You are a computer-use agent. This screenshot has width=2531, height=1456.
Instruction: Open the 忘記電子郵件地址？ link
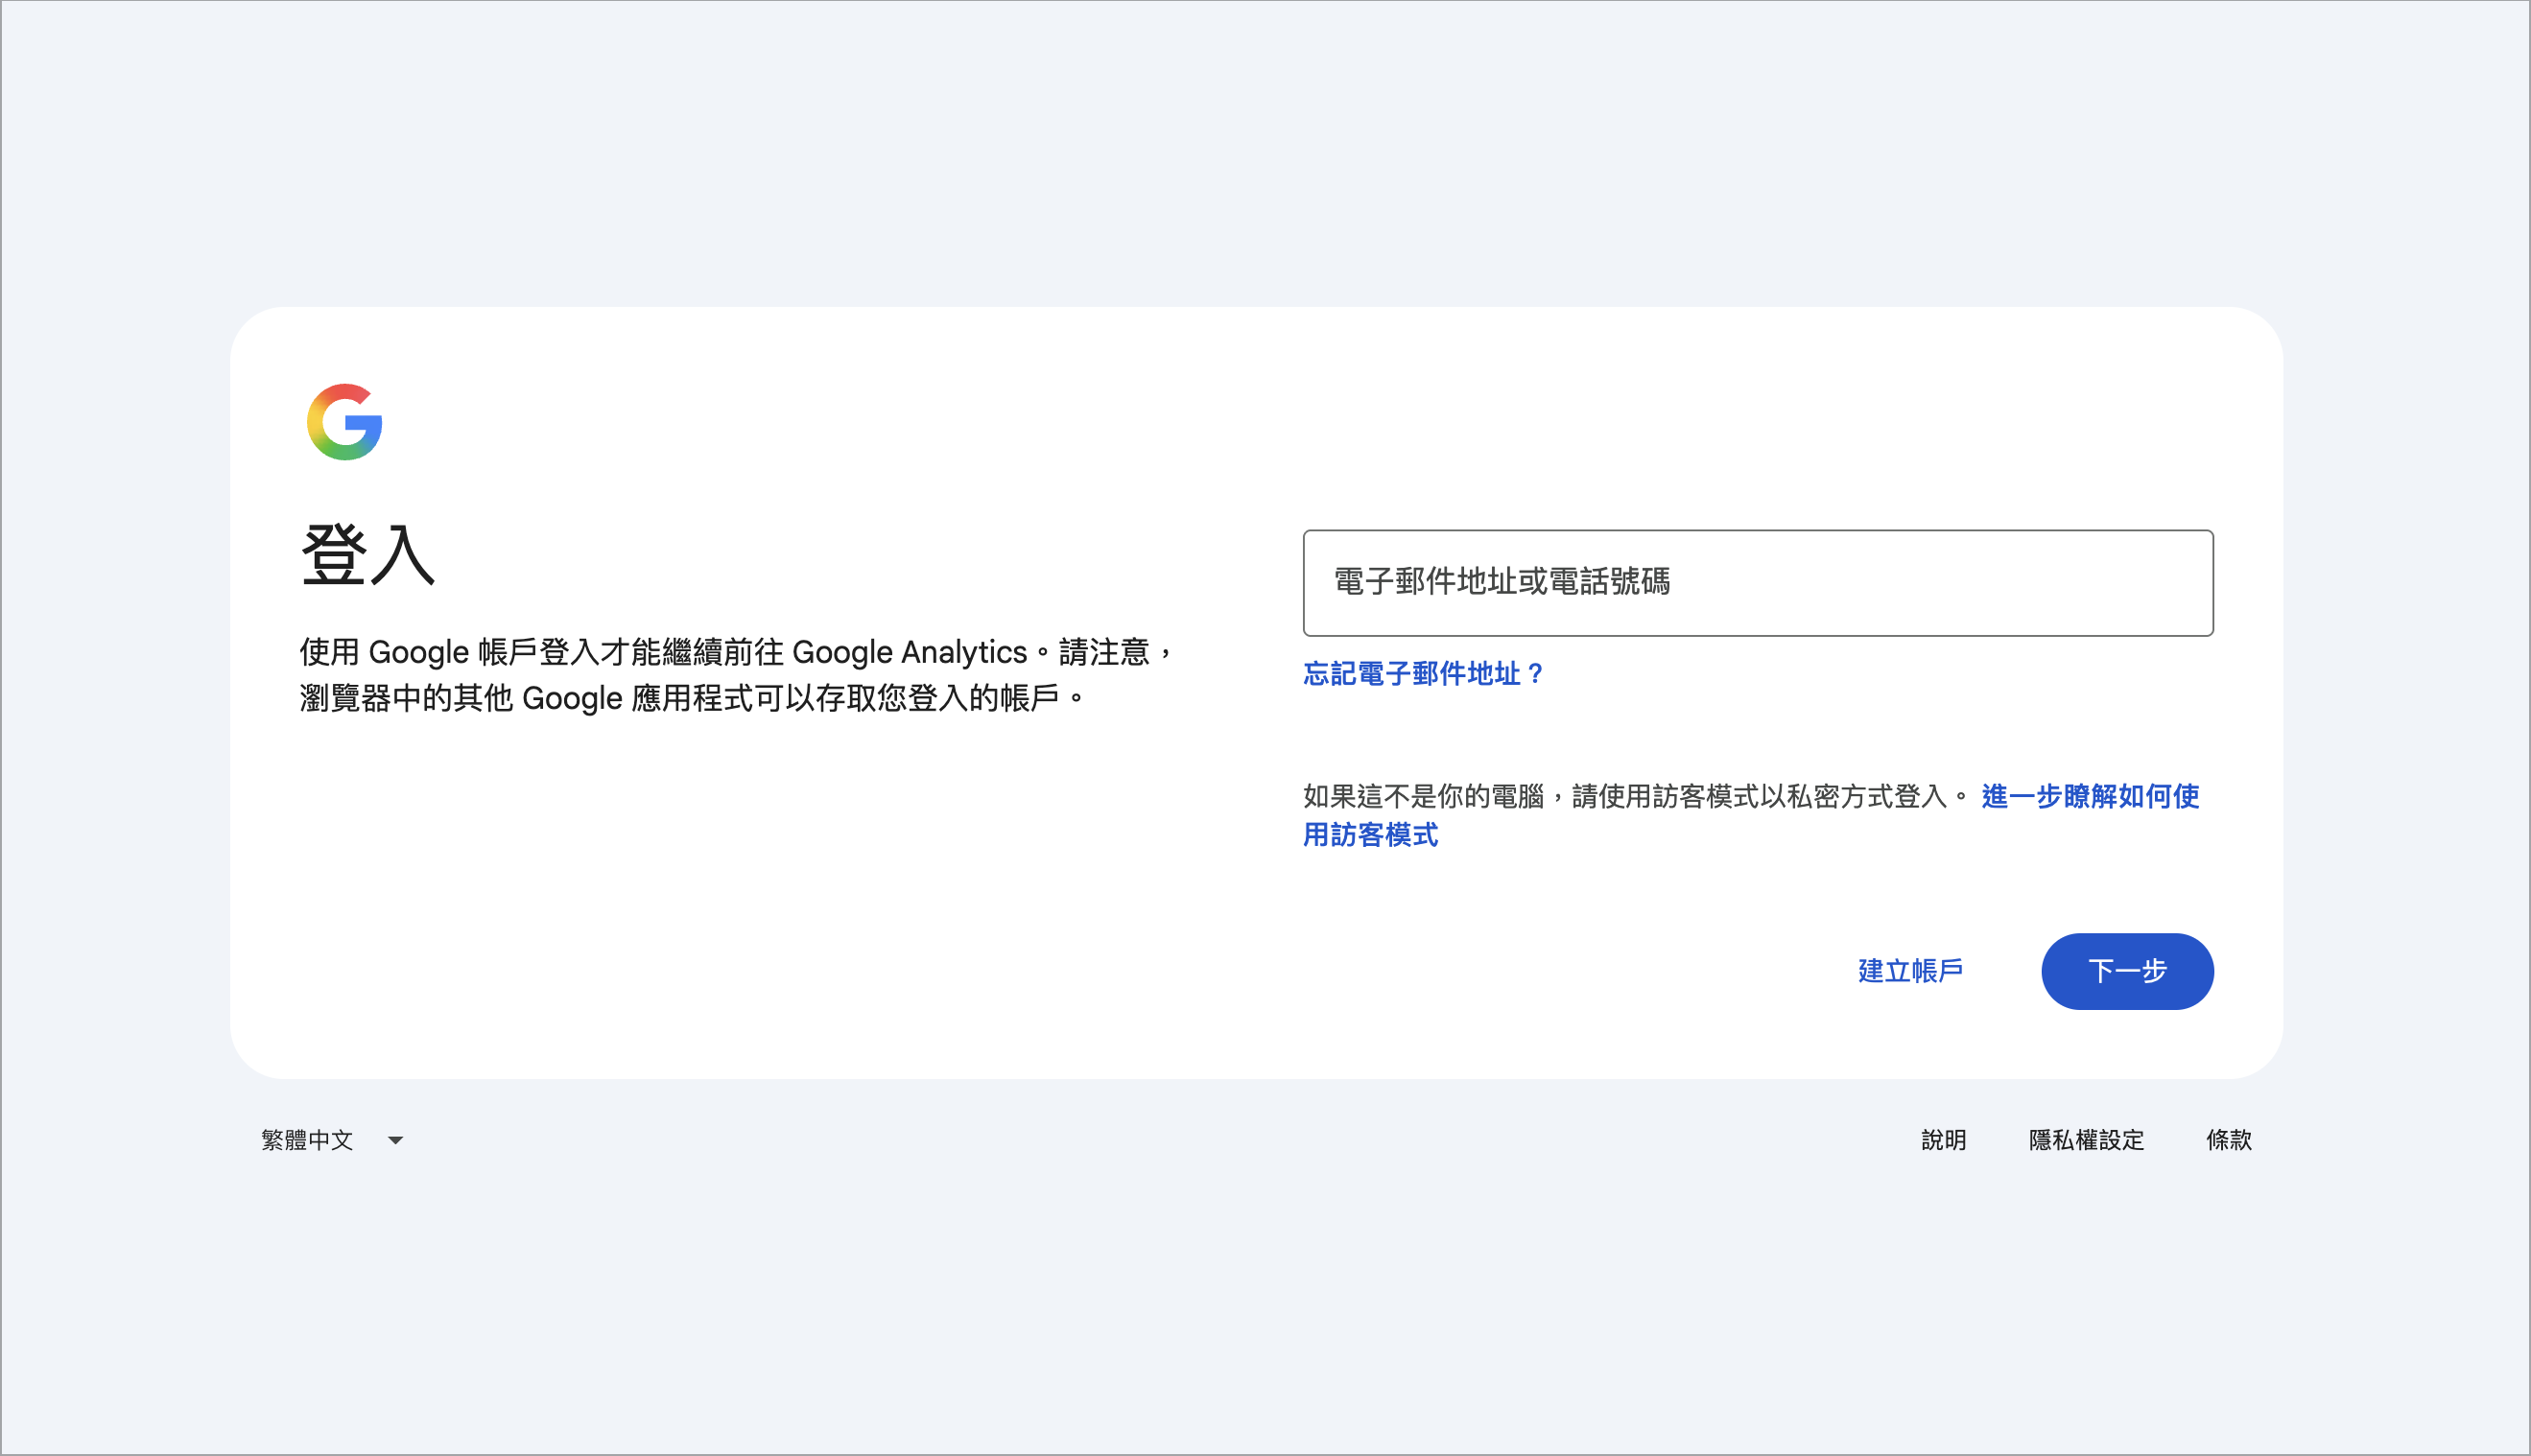tap(1424, 674)
